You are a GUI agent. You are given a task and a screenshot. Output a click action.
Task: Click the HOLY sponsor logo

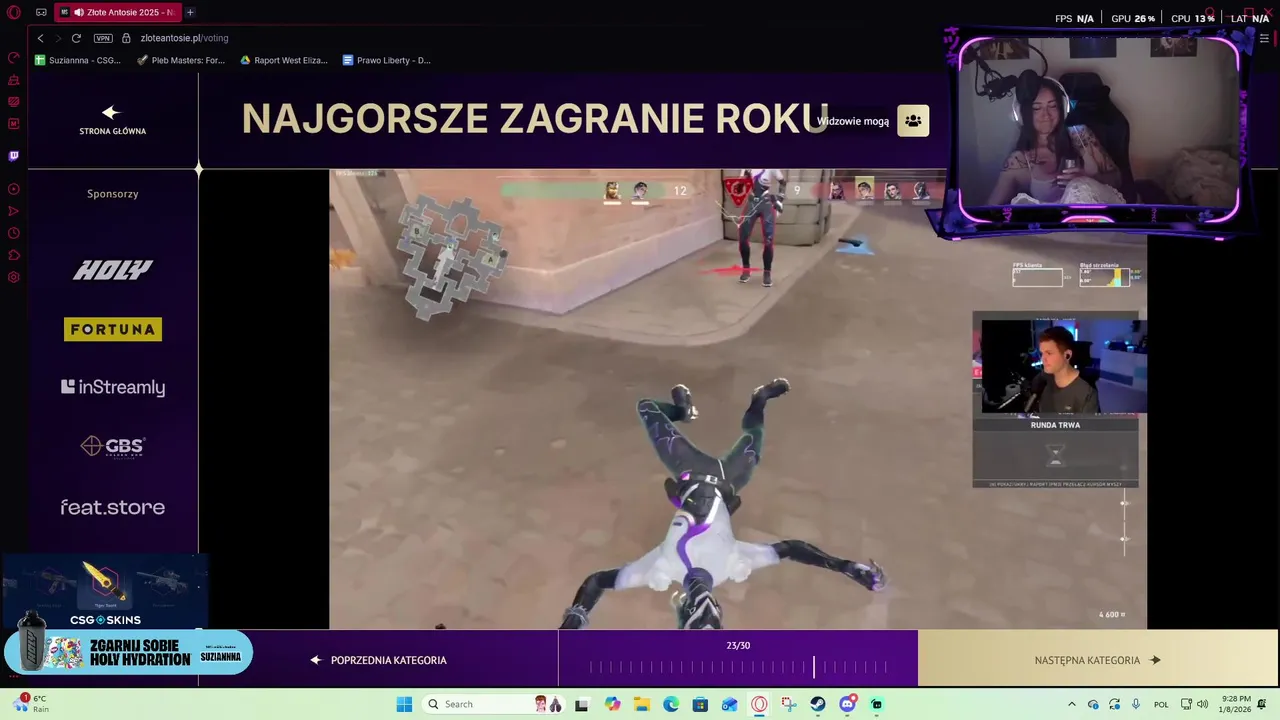click(113, 270)
